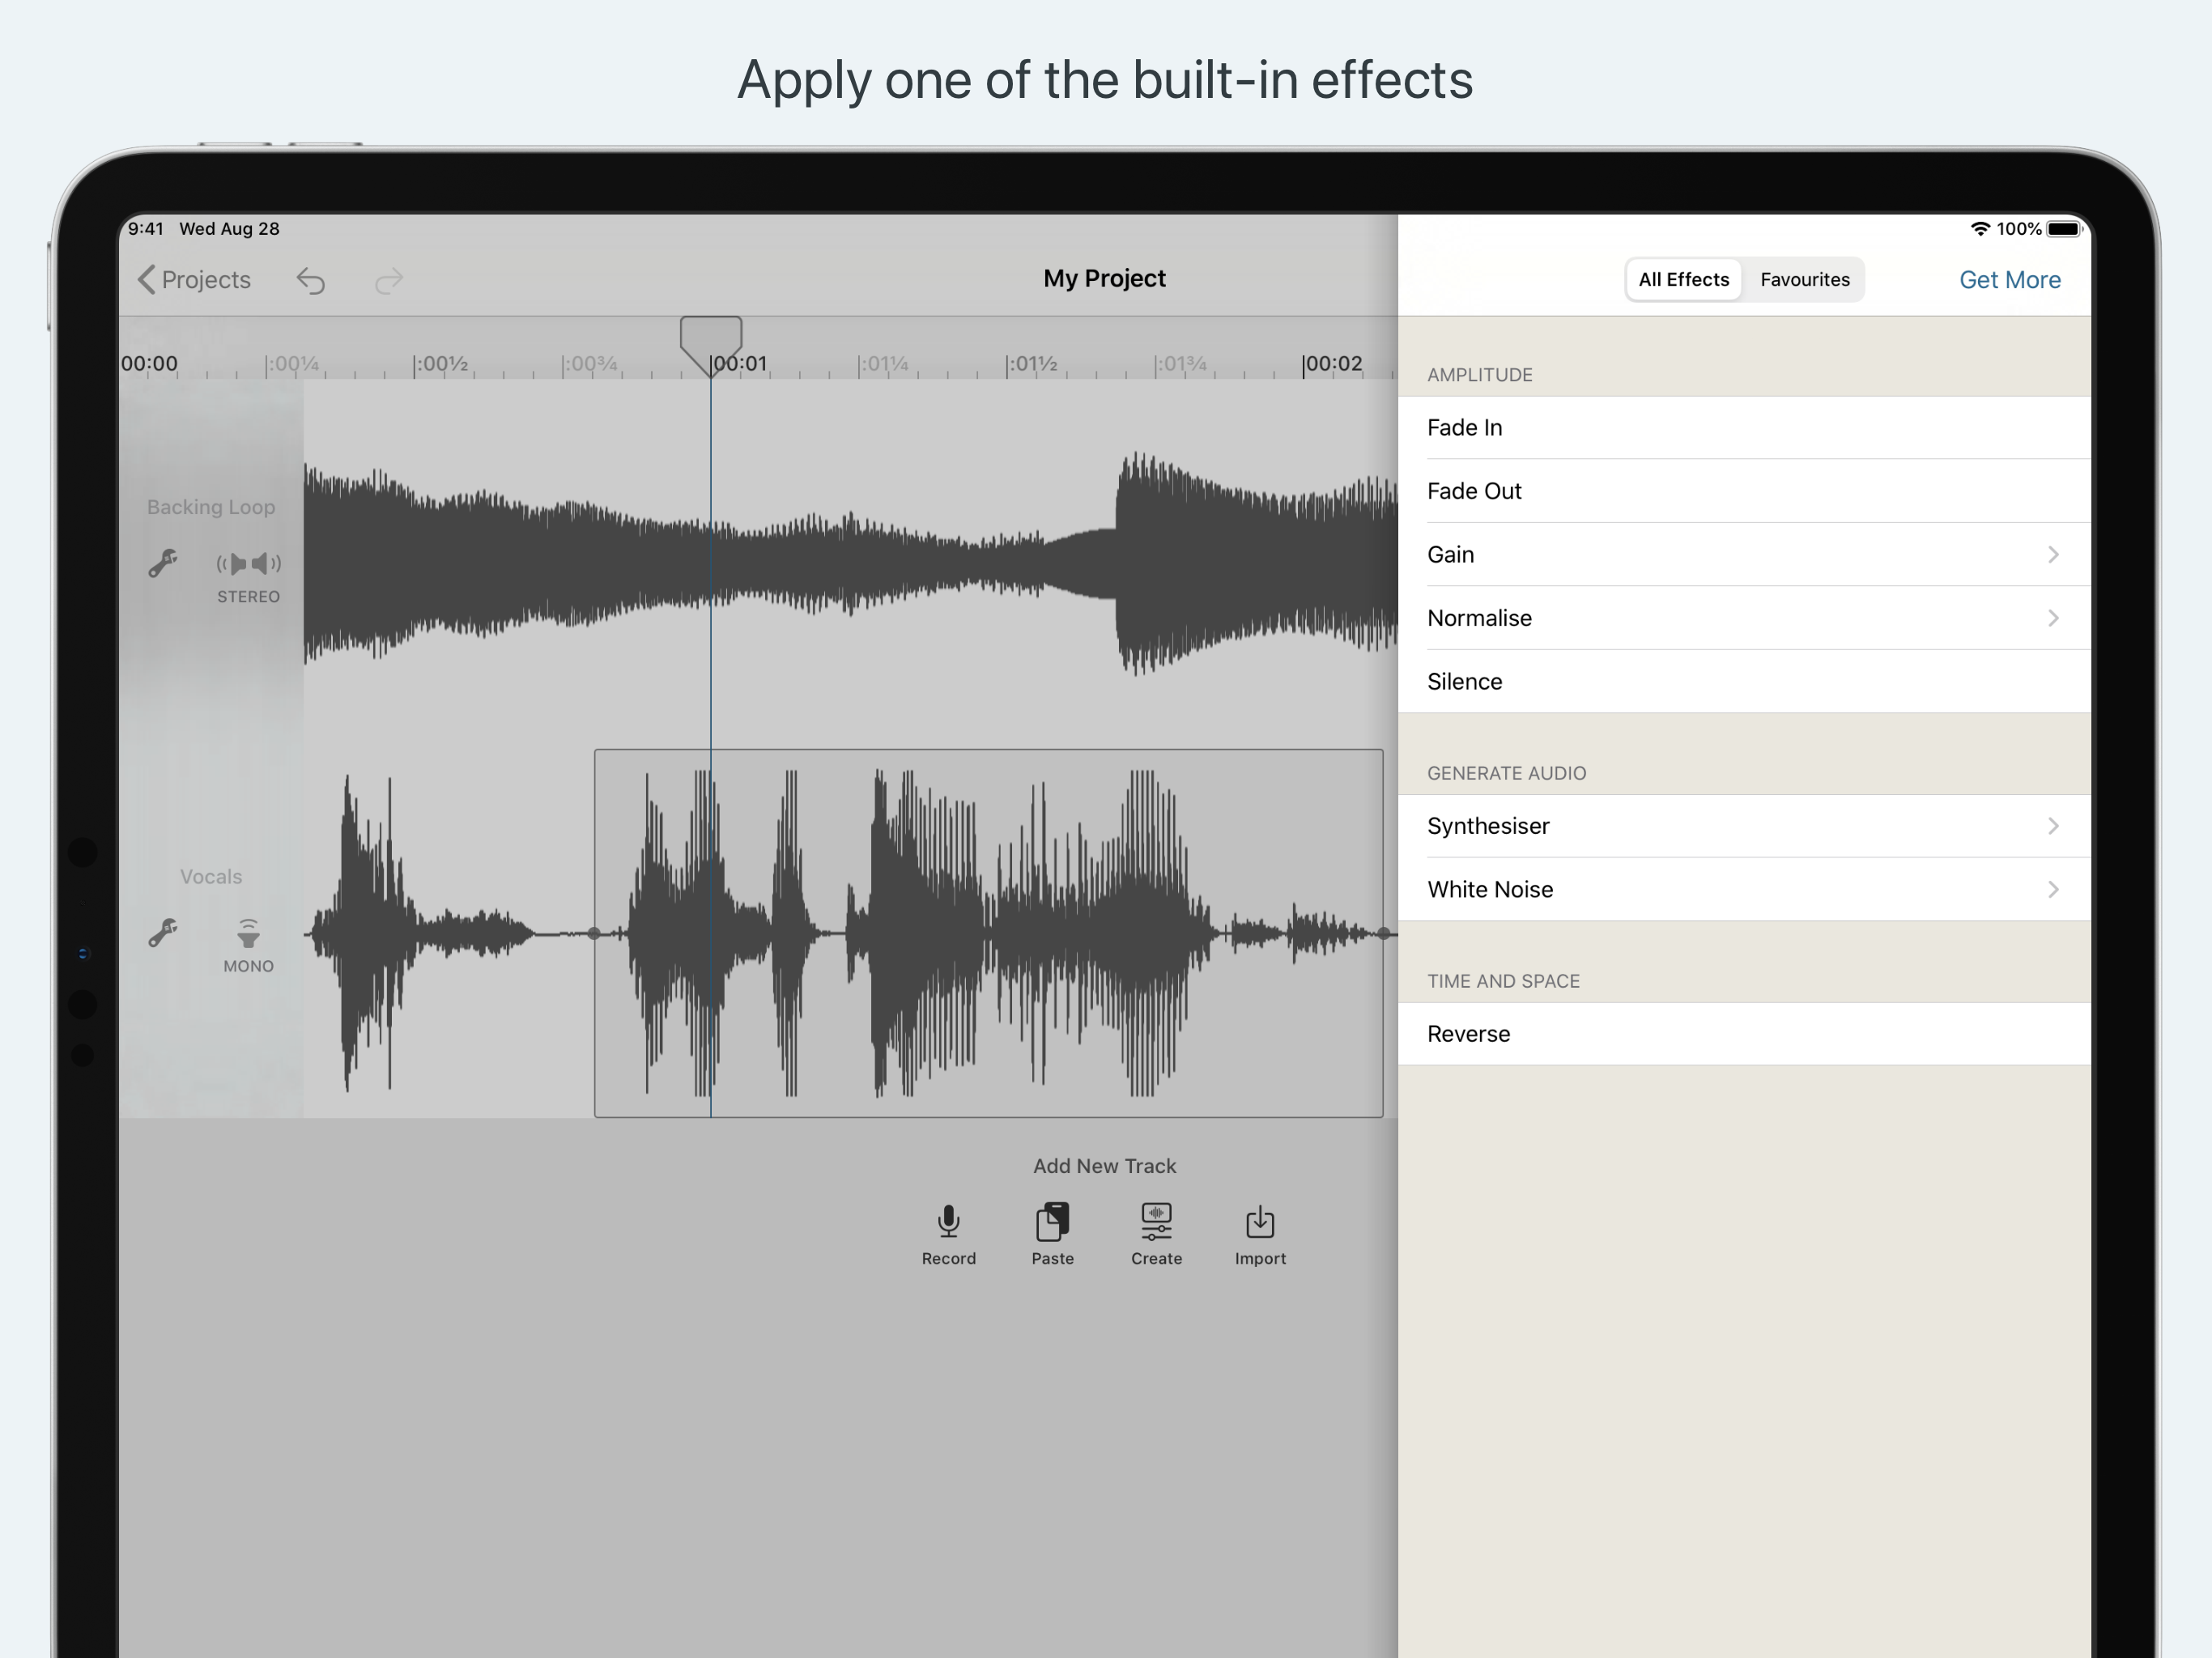Tap the Create track icon

pyautogui.click(x=1156, y=1222)
